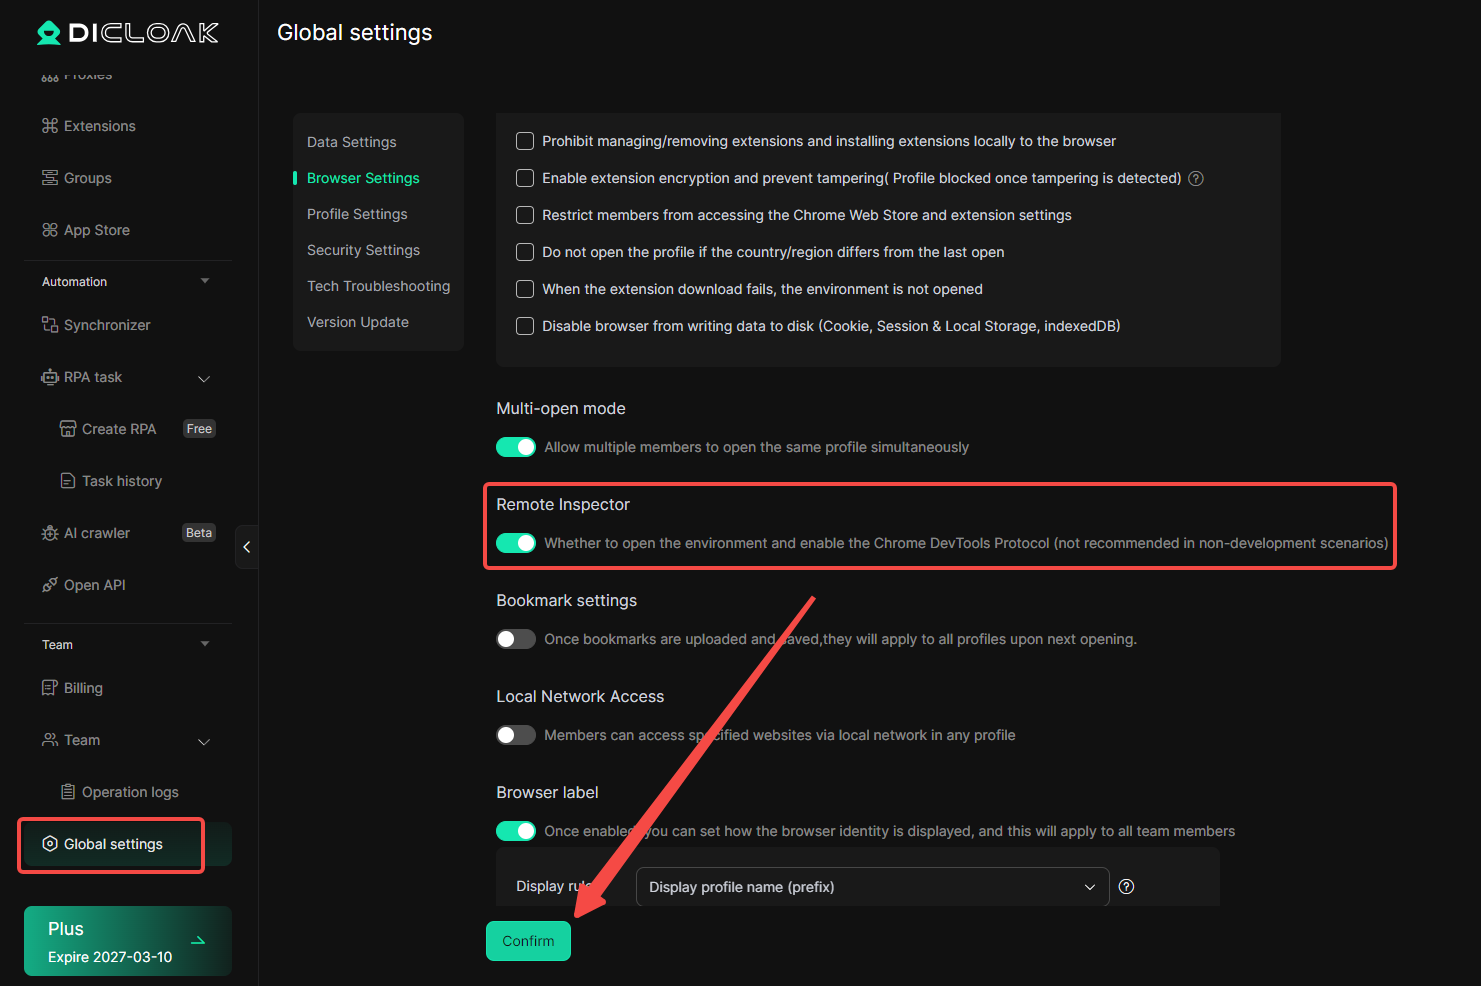Collapse the sidebar with the arrow handle

pyautogui.click(x=247, y=547)
